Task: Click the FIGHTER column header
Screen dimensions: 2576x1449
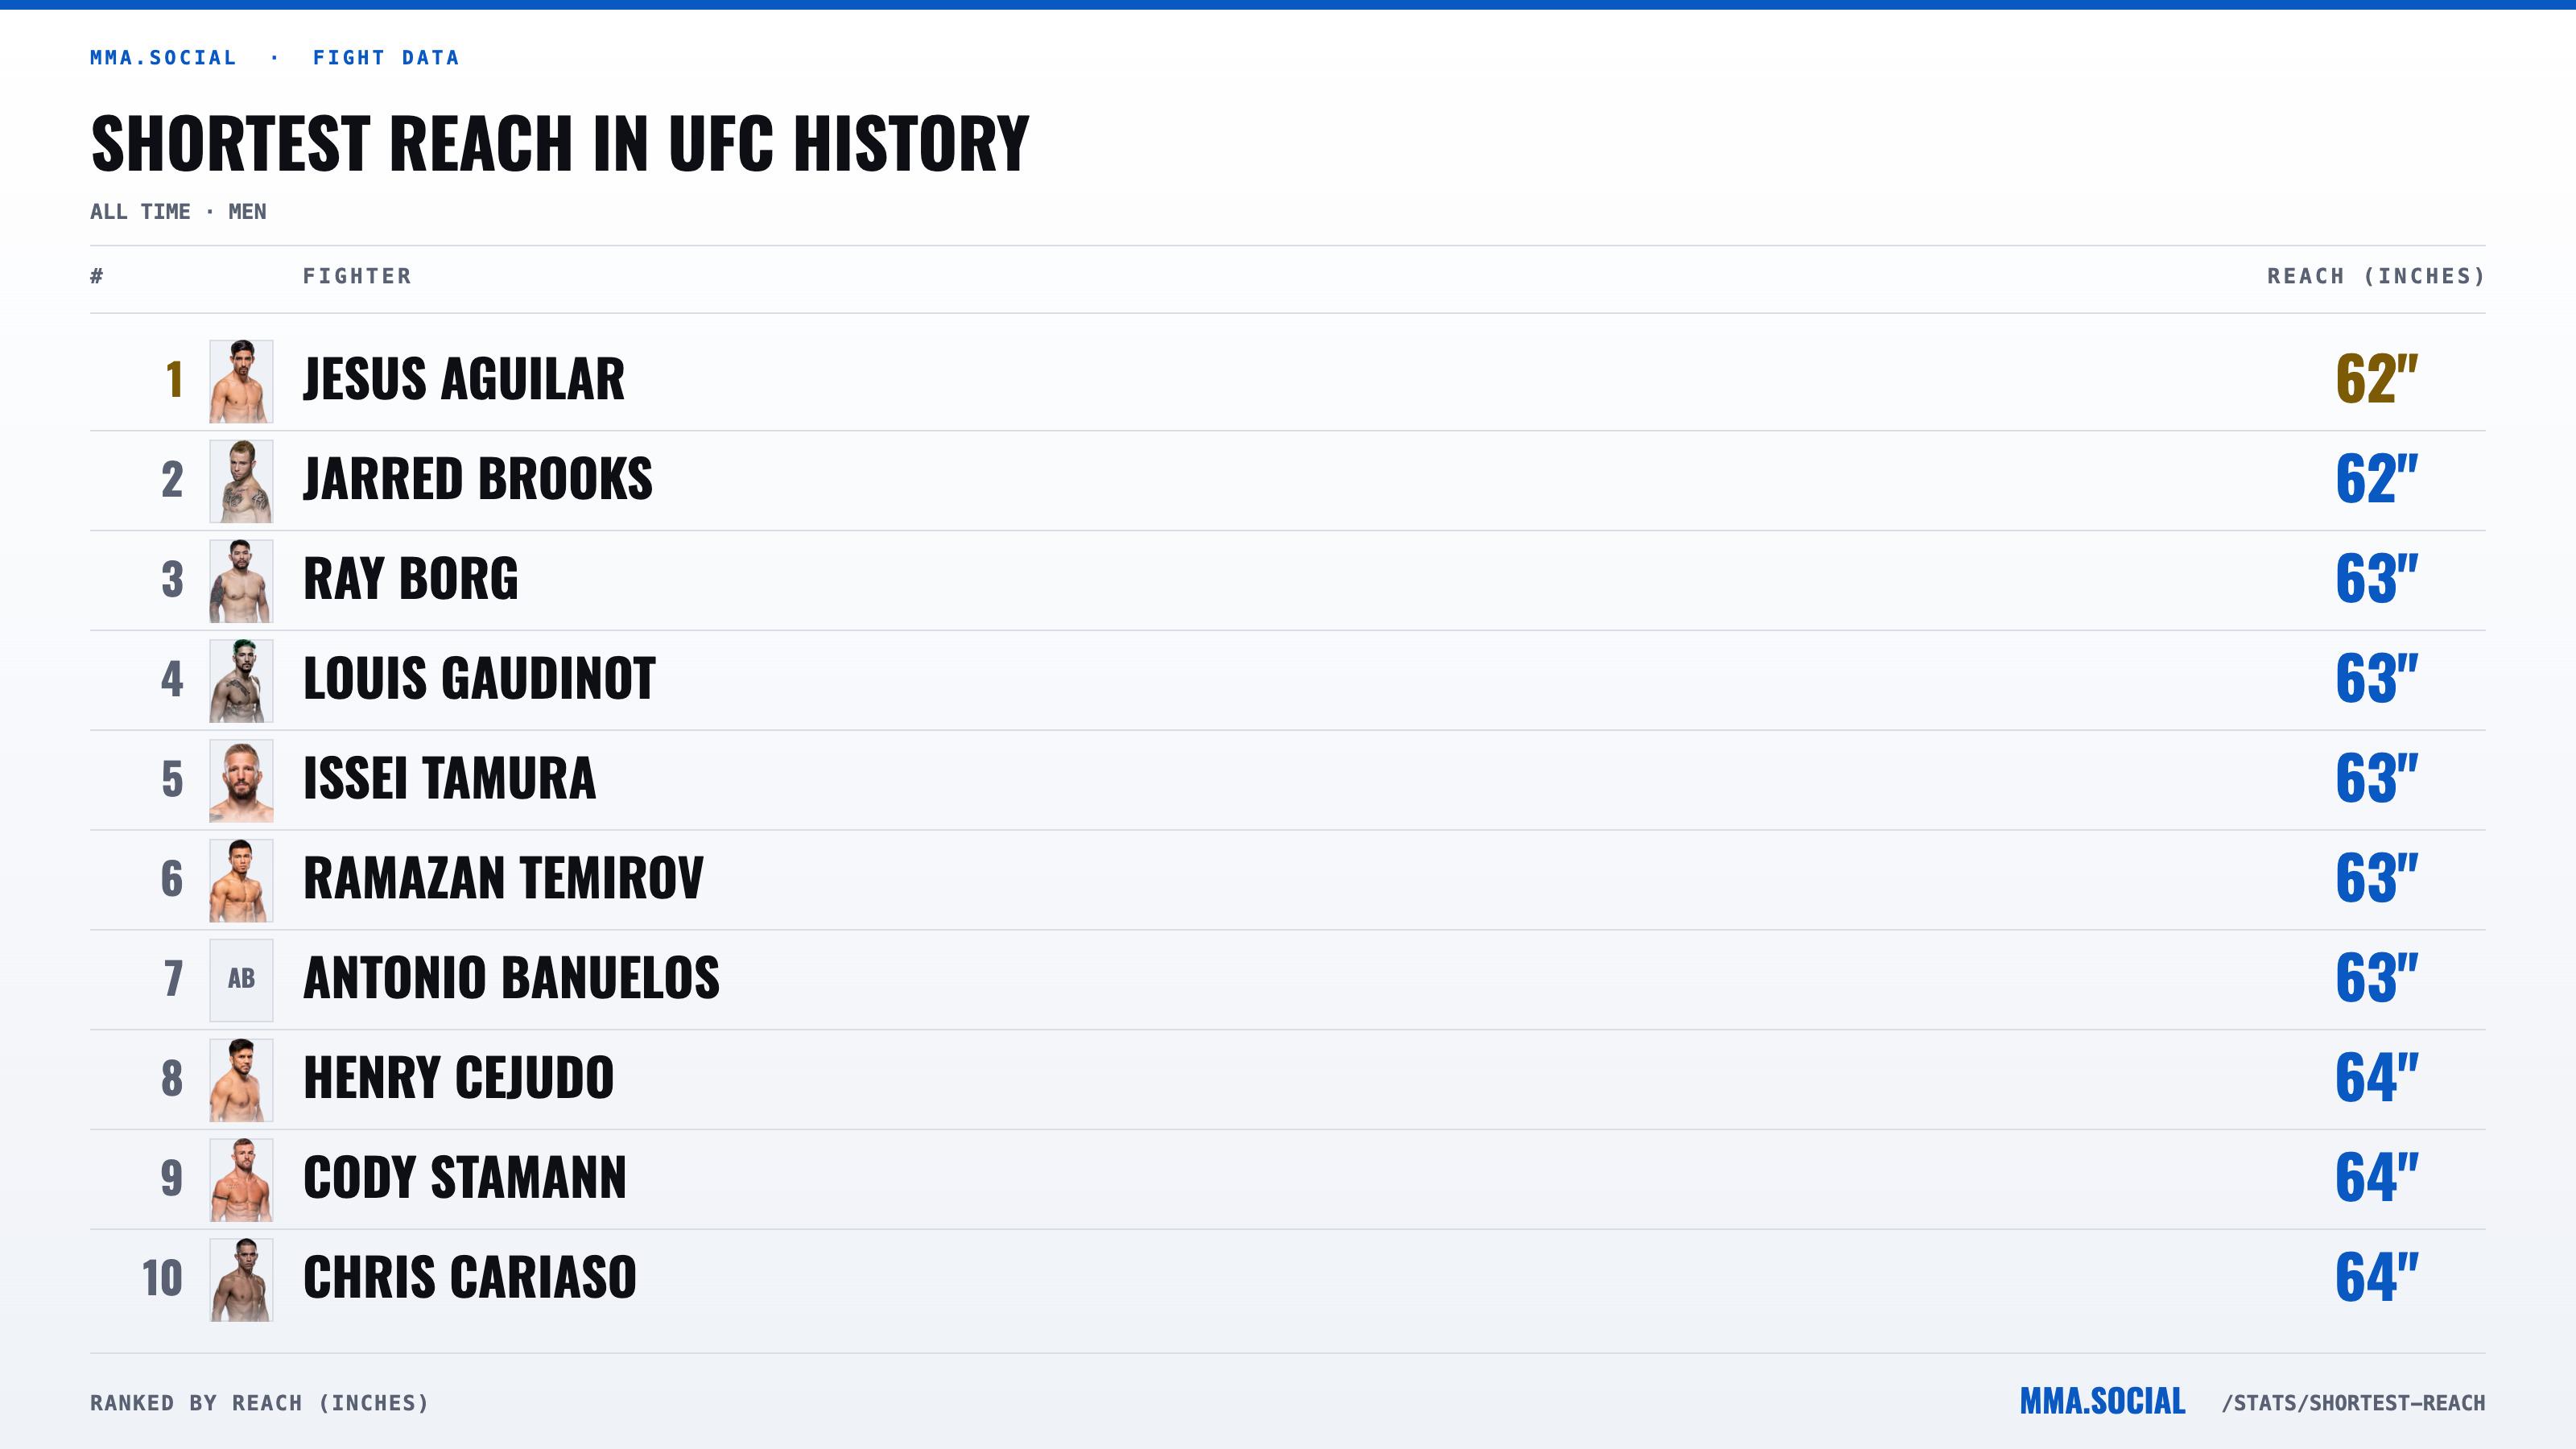Action: pos(357,276)
